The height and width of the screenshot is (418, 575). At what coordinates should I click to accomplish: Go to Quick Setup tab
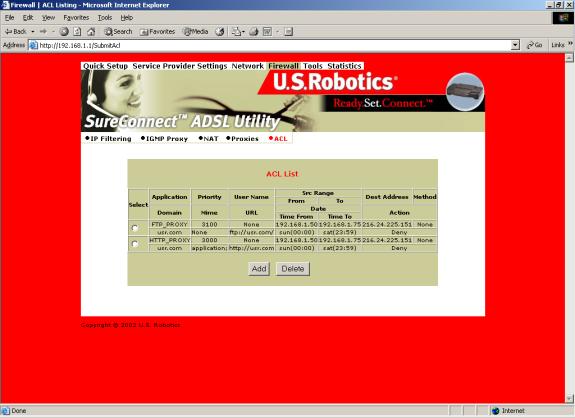(x=105, y=66)
